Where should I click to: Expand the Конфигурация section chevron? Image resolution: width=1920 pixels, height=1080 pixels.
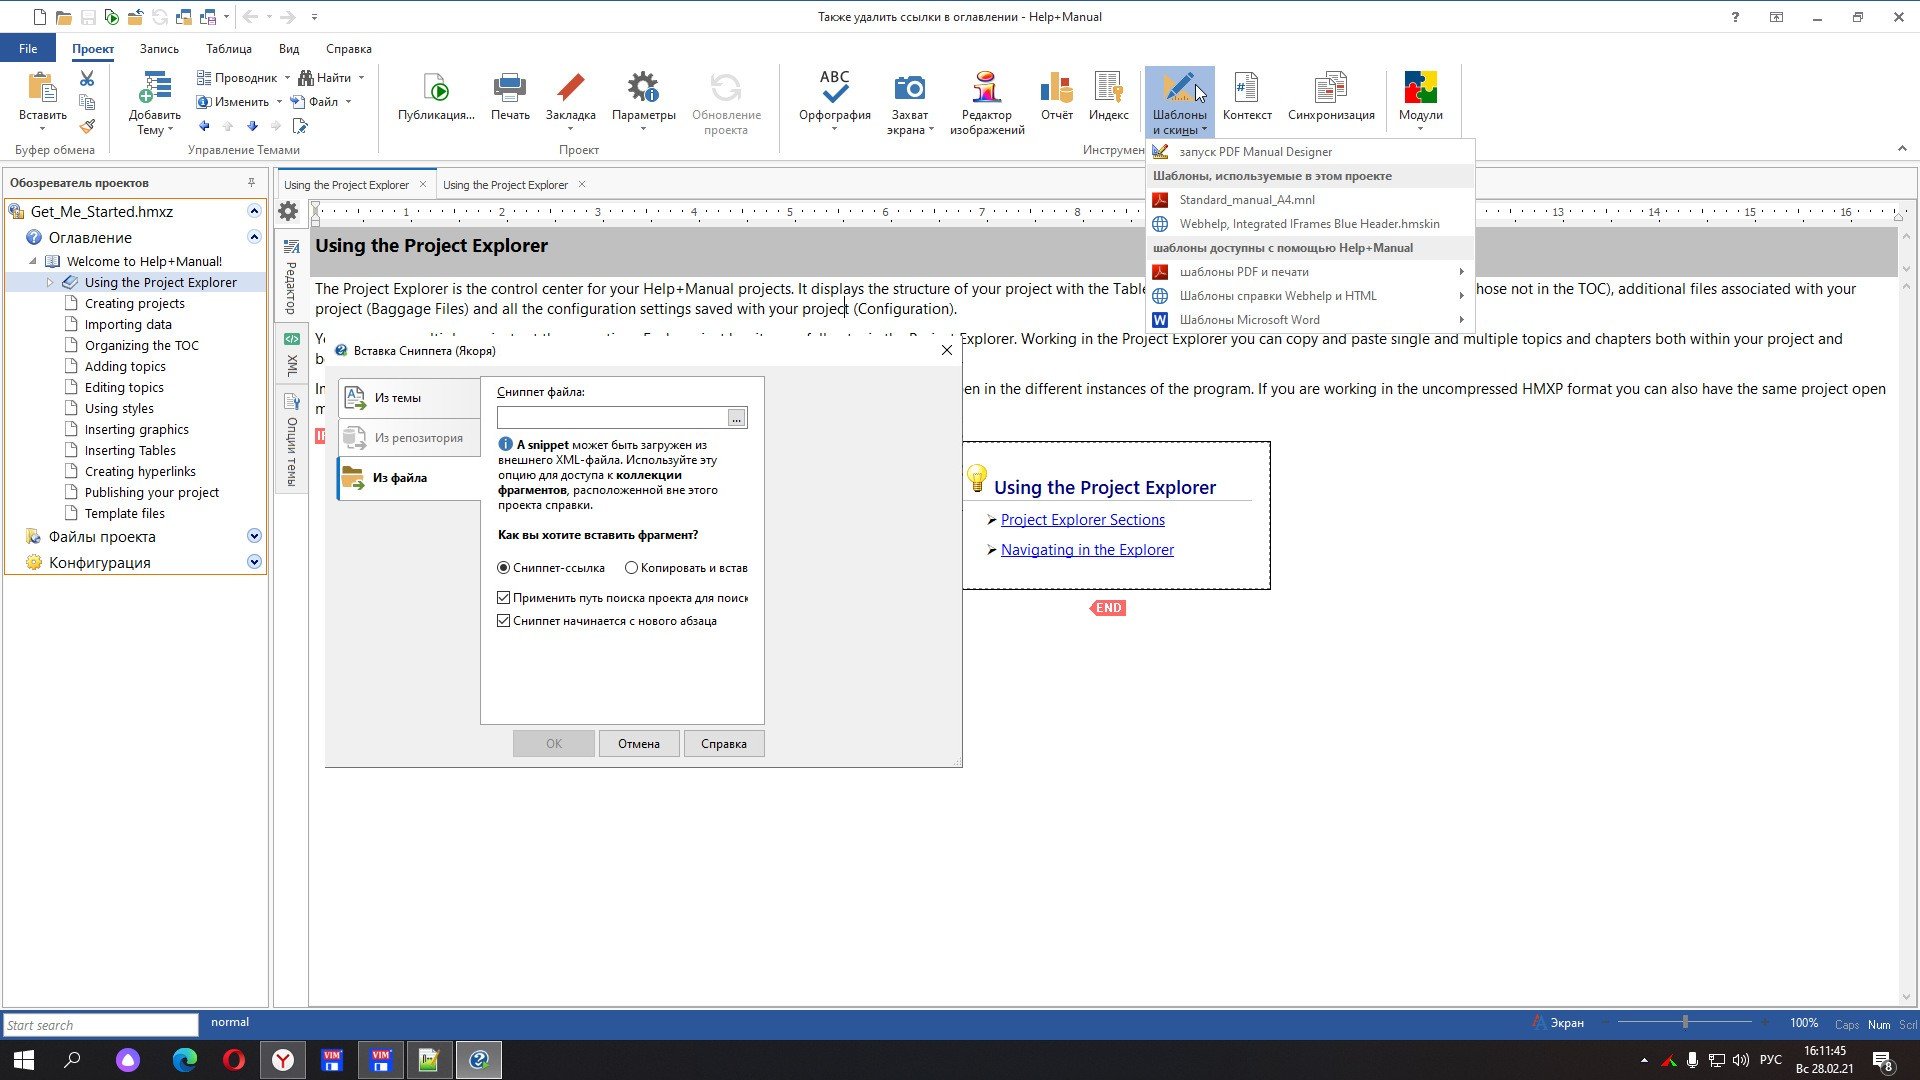[x=254, y=562]
